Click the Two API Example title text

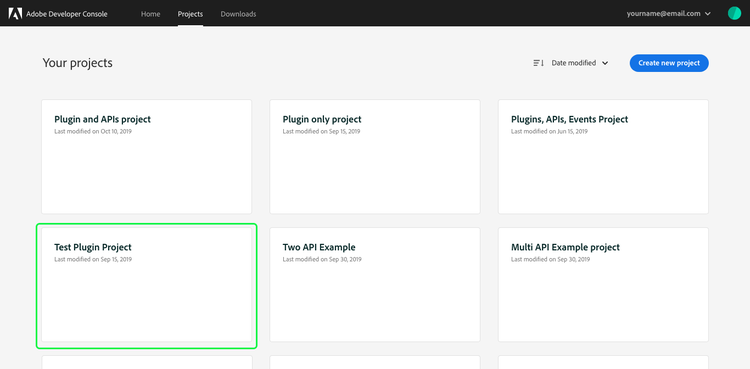319,247
